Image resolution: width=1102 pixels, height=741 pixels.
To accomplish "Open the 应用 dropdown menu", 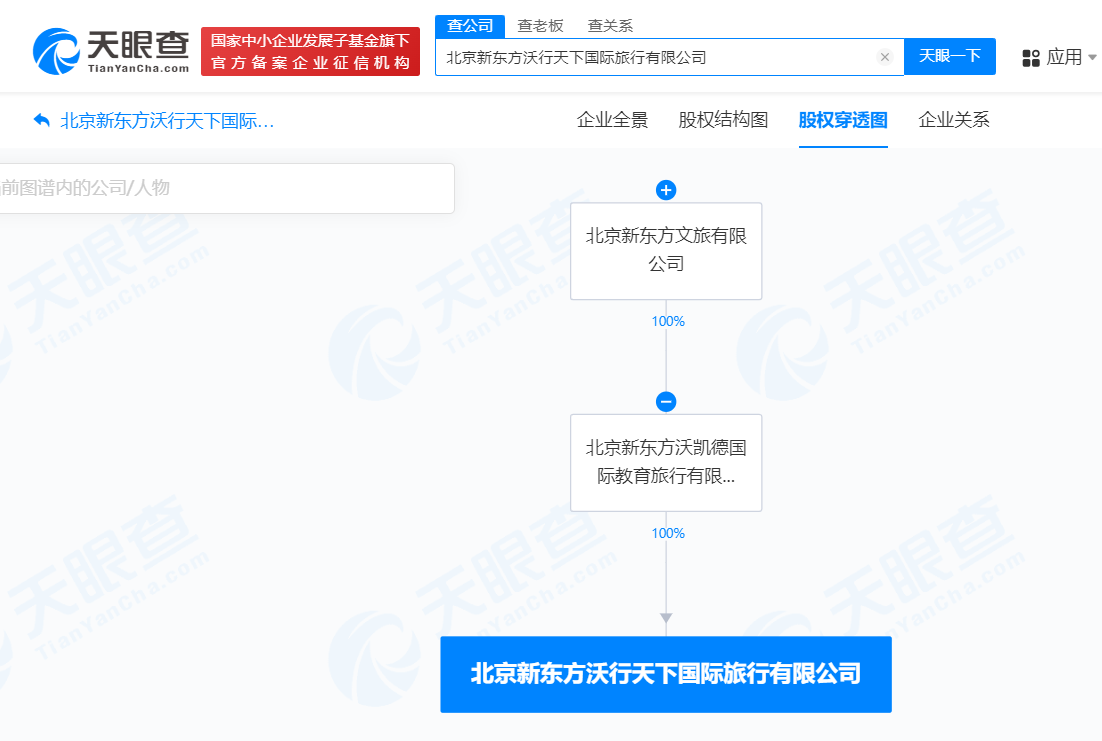I will [x=1064, y=58].
